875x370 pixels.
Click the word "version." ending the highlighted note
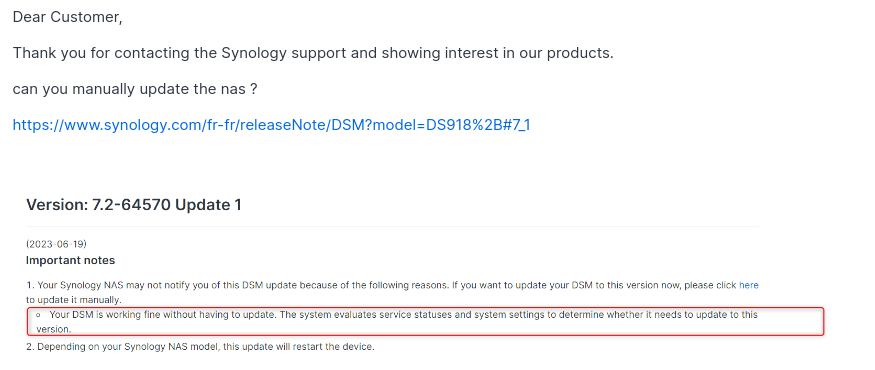54,329
